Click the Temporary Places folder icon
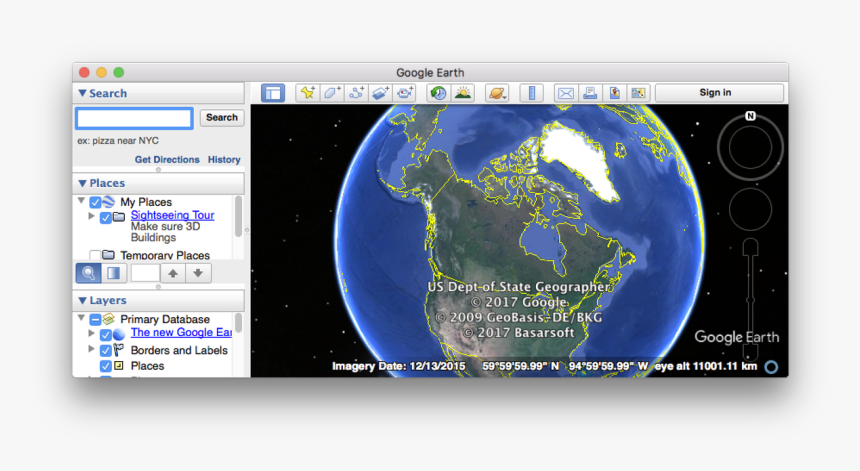 (109, 255)
